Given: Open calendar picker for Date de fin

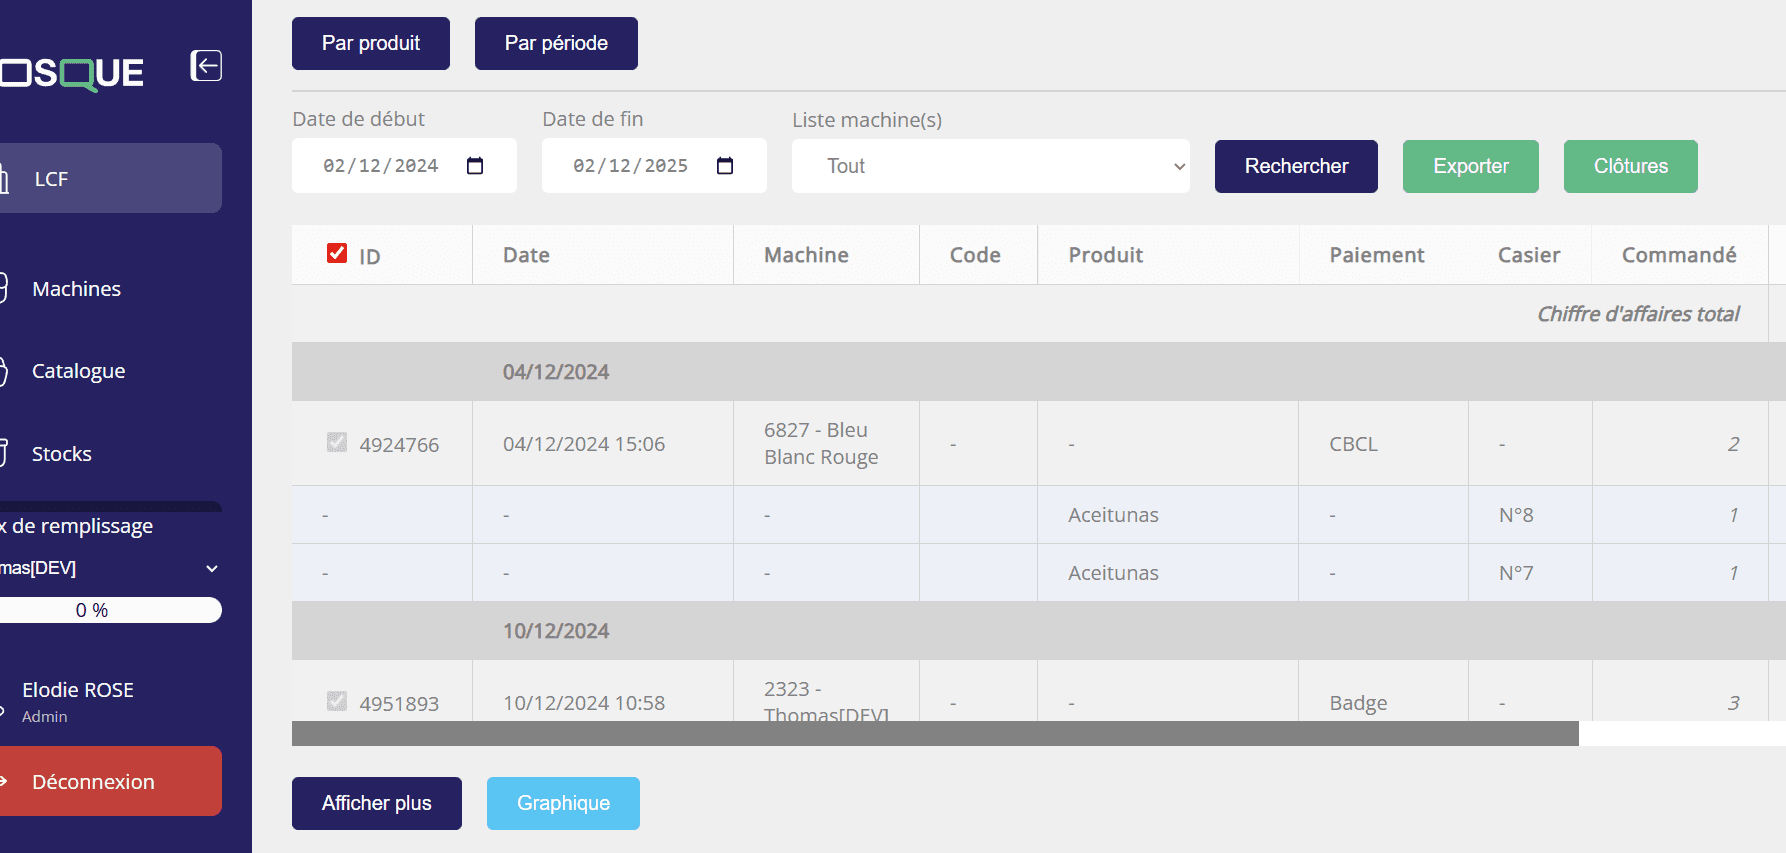Looking at the screenshot, I should 725,166.
